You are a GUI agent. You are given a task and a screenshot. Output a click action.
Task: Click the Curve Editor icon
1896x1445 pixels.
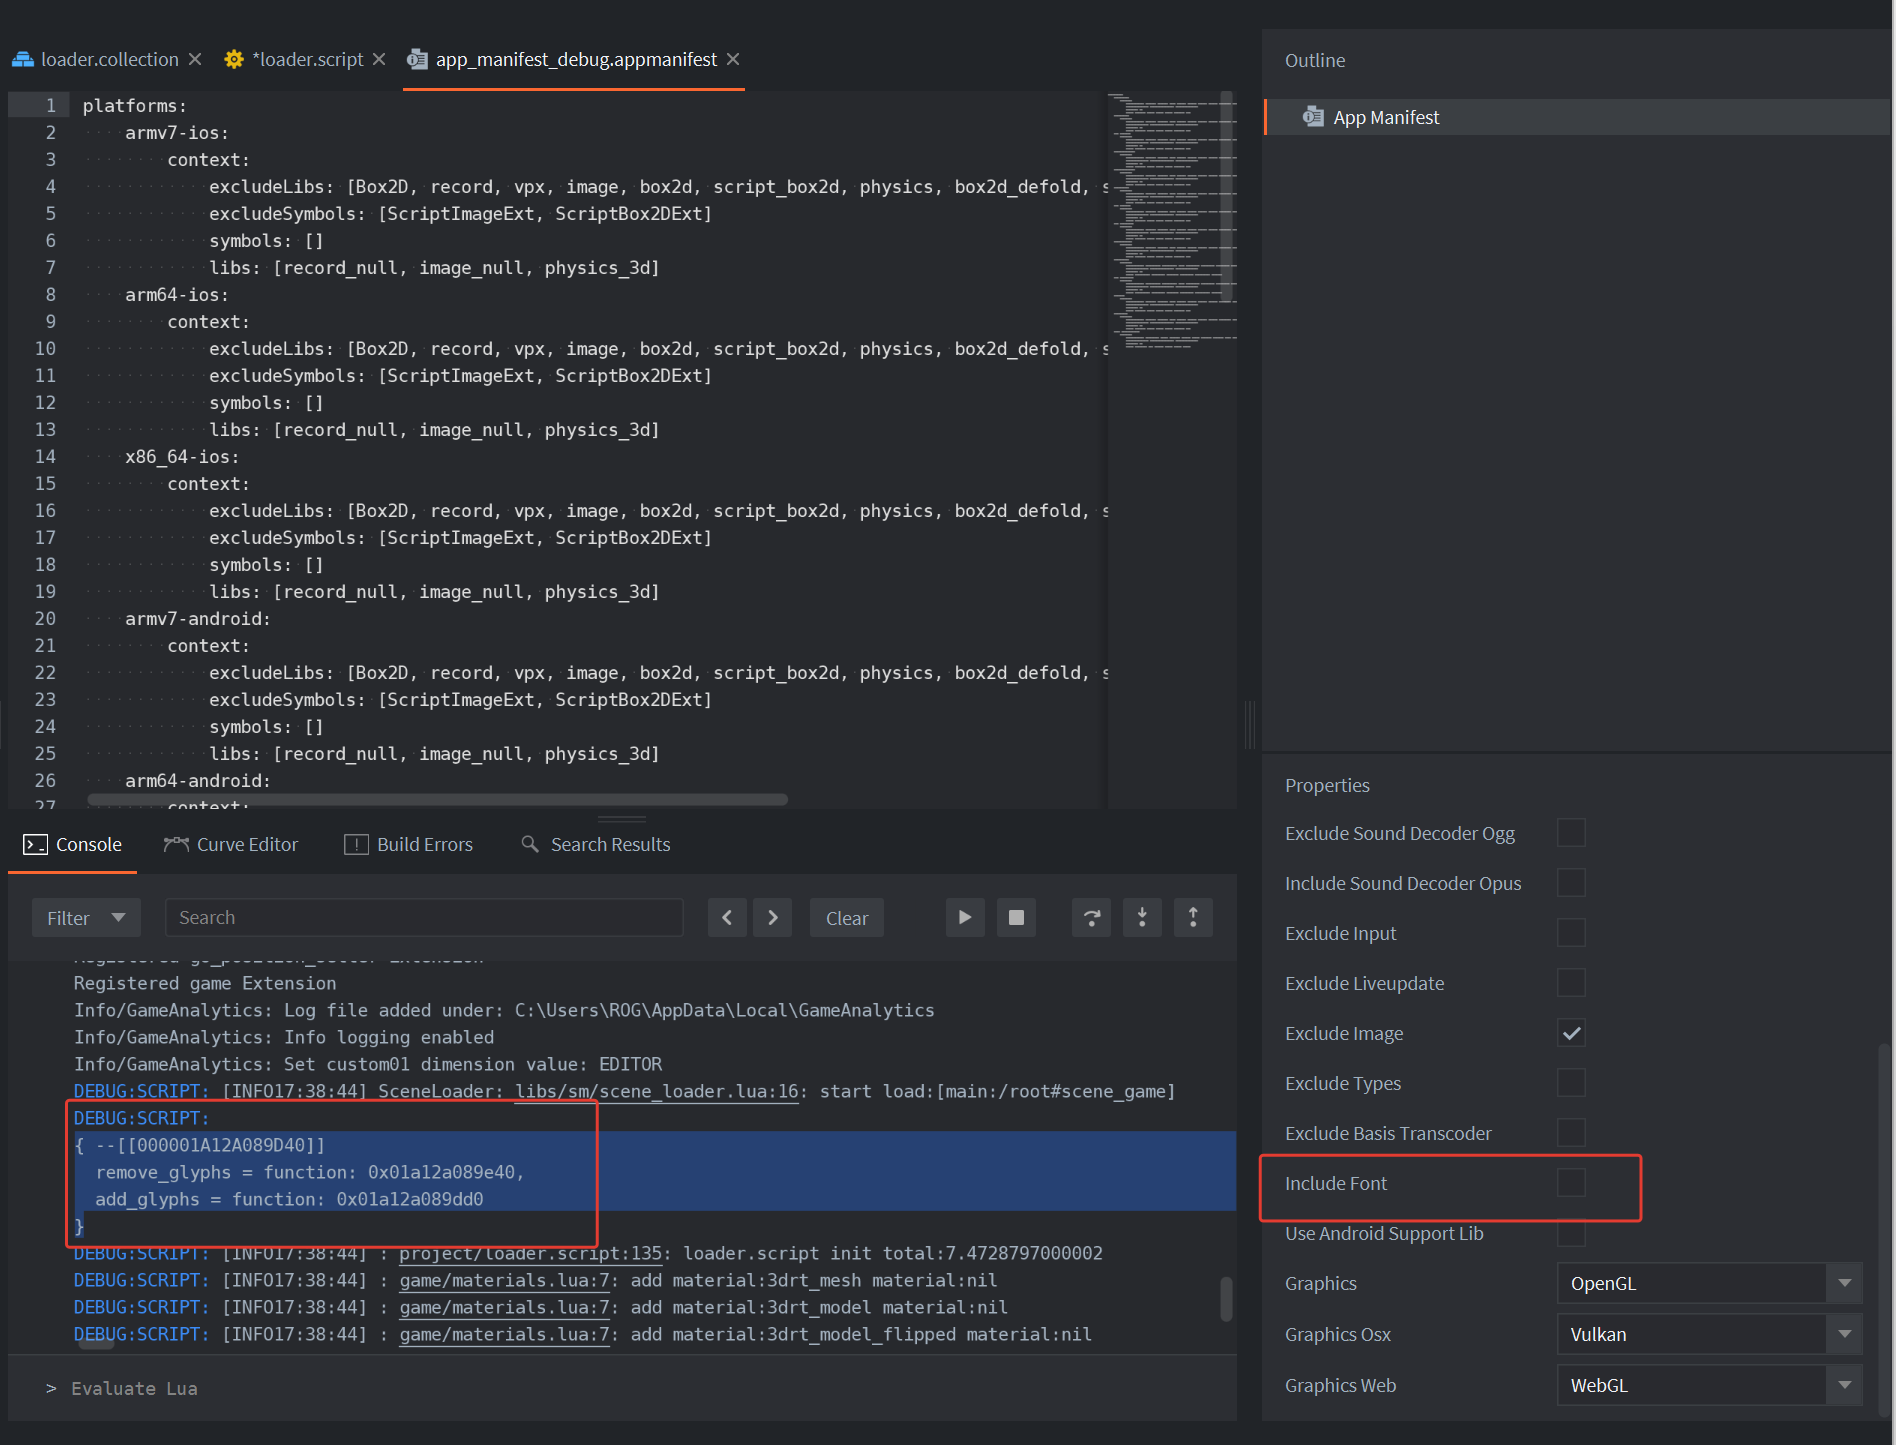coord(176,844)
